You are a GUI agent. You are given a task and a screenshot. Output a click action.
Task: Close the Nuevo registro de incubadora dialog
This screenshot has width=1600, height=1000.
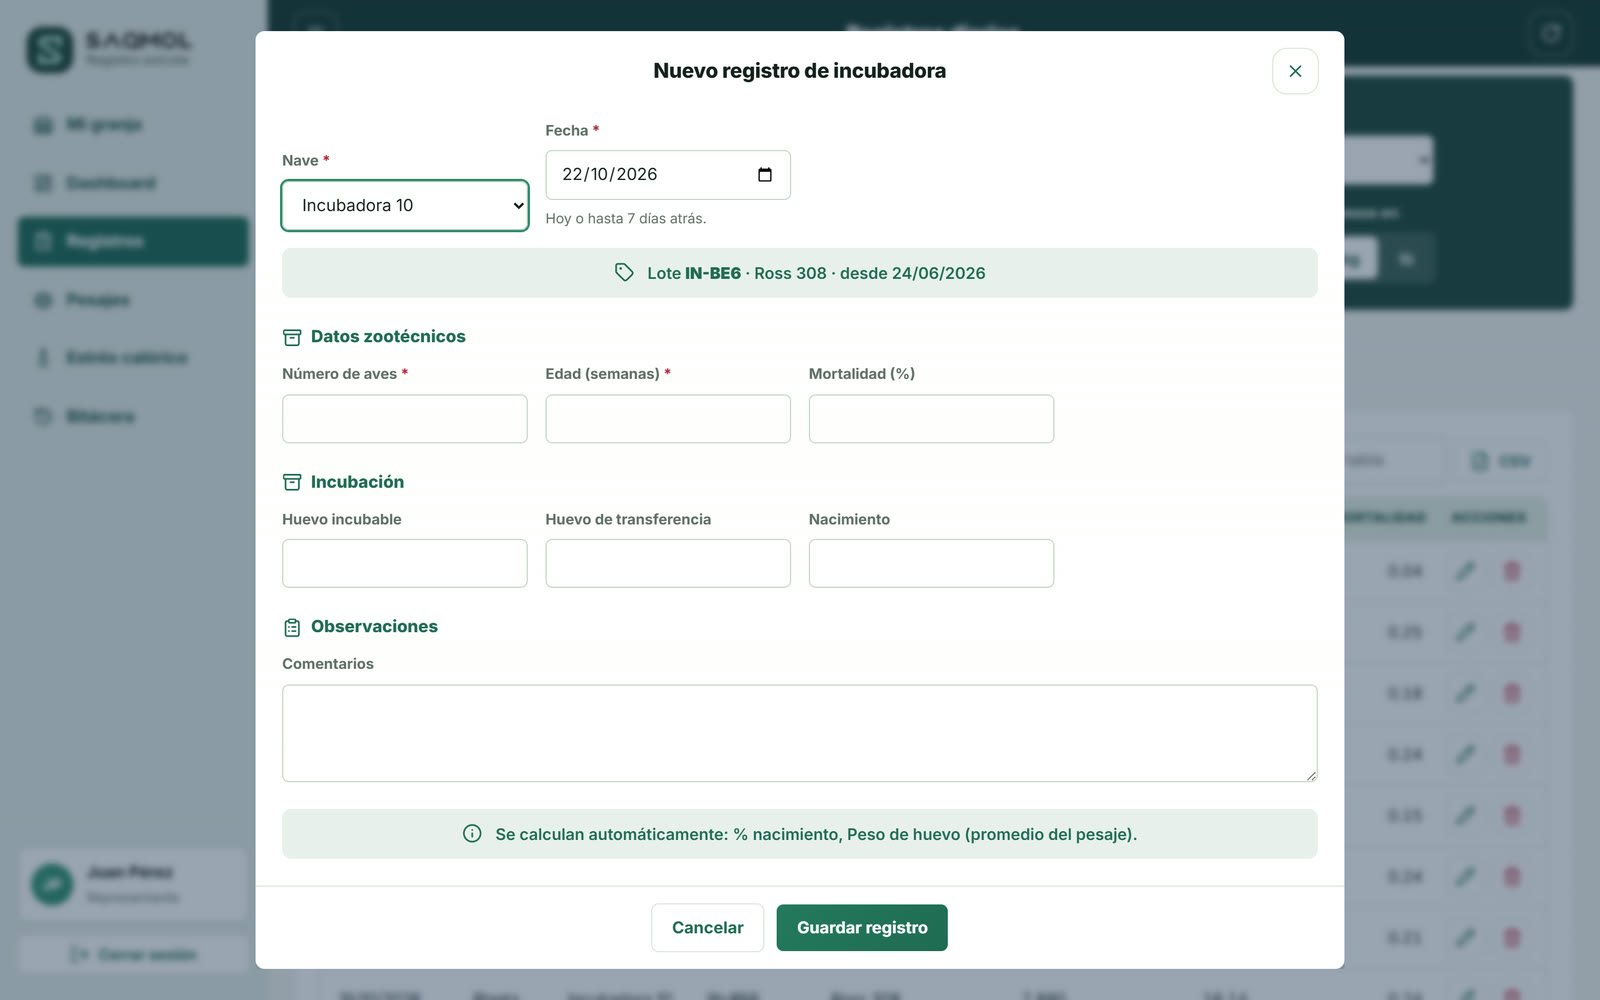(1295, 71)
